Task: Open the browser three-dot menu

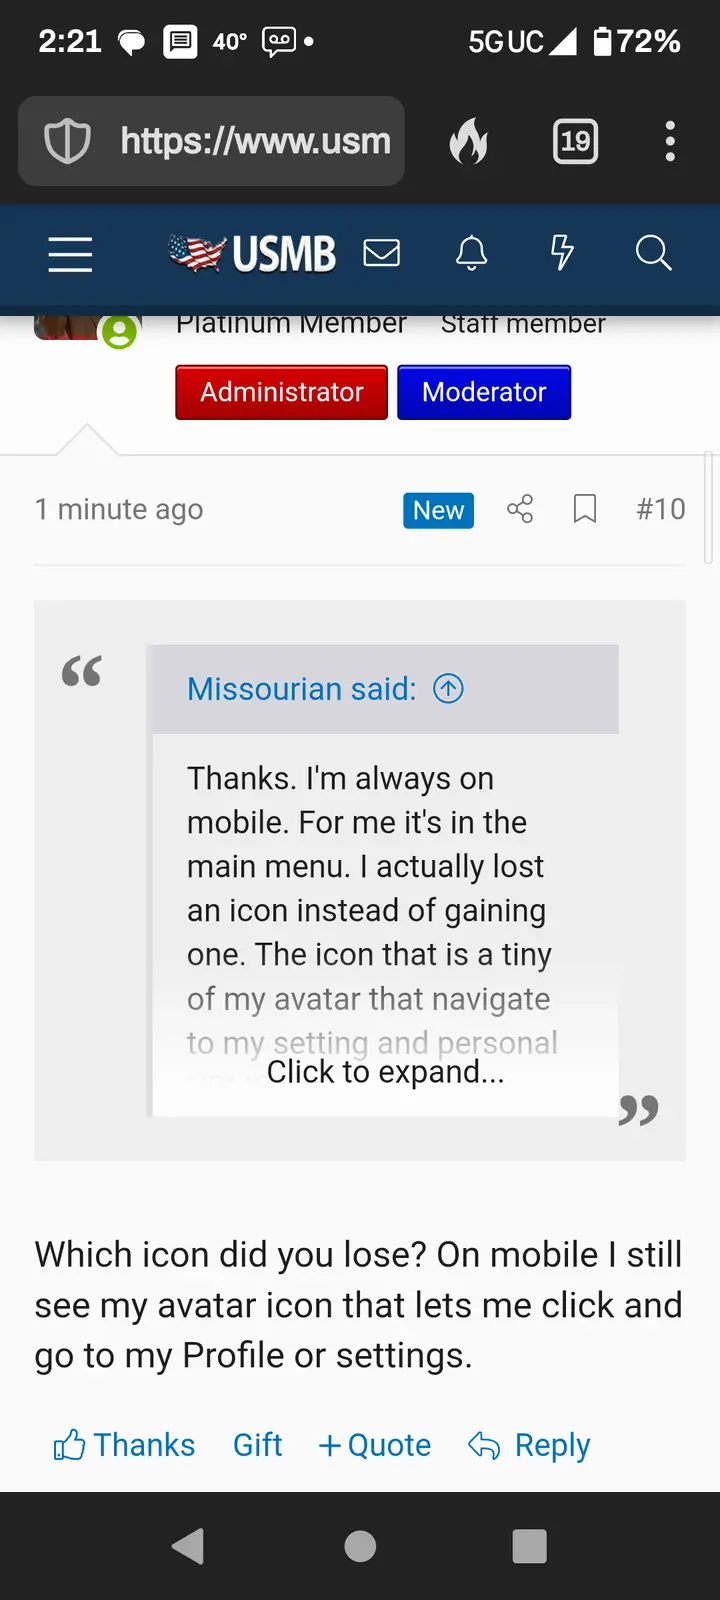Action: click(670, 141)
